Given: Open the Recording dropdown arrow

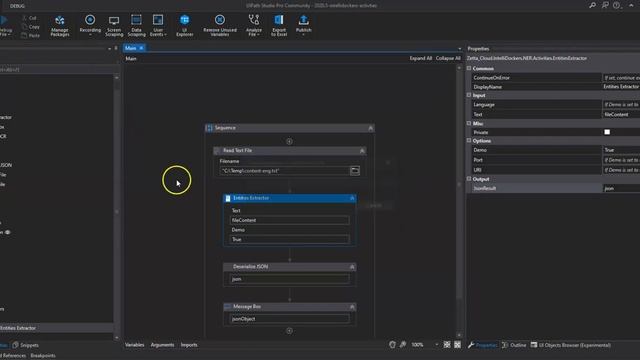Looking at the screenshot, I should pyautogui.click(x=90, y=35).
